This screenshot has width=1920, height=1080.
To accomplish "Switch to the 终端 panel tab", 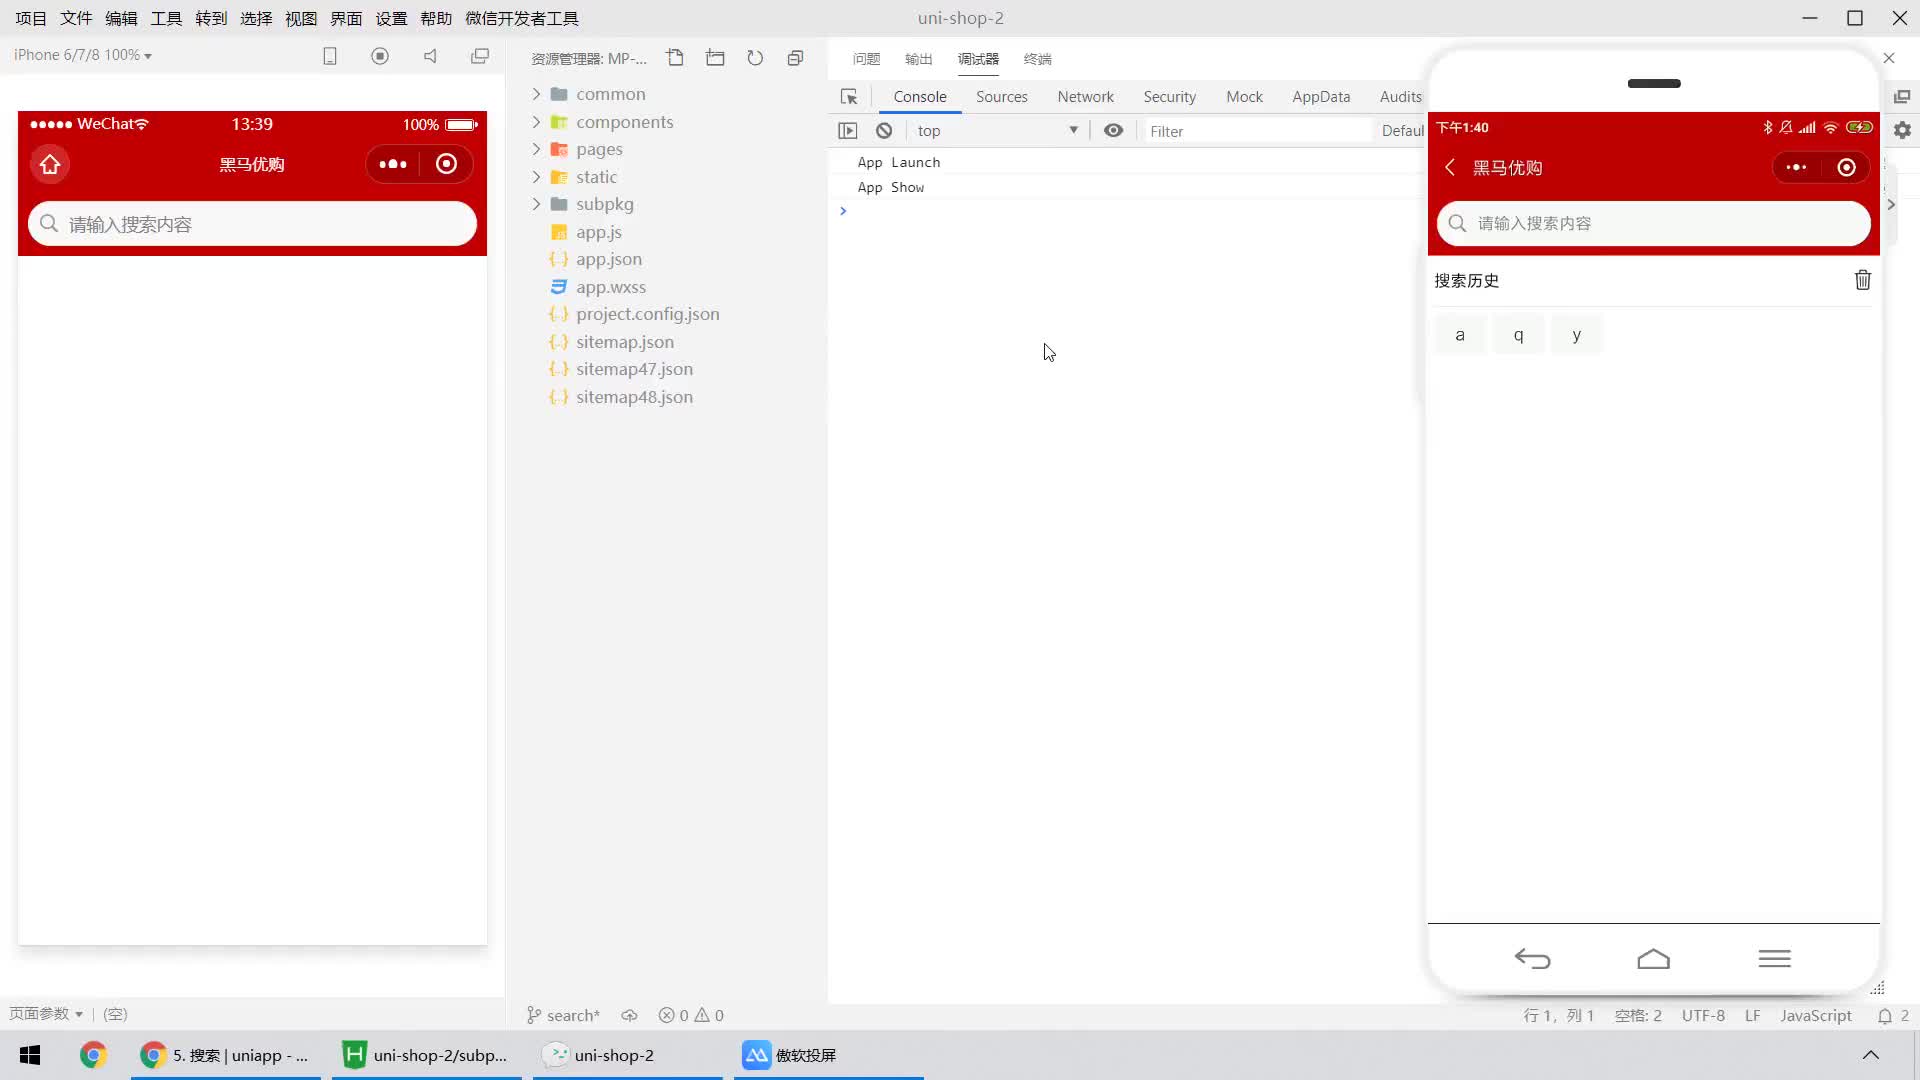I will [1037, 59].
